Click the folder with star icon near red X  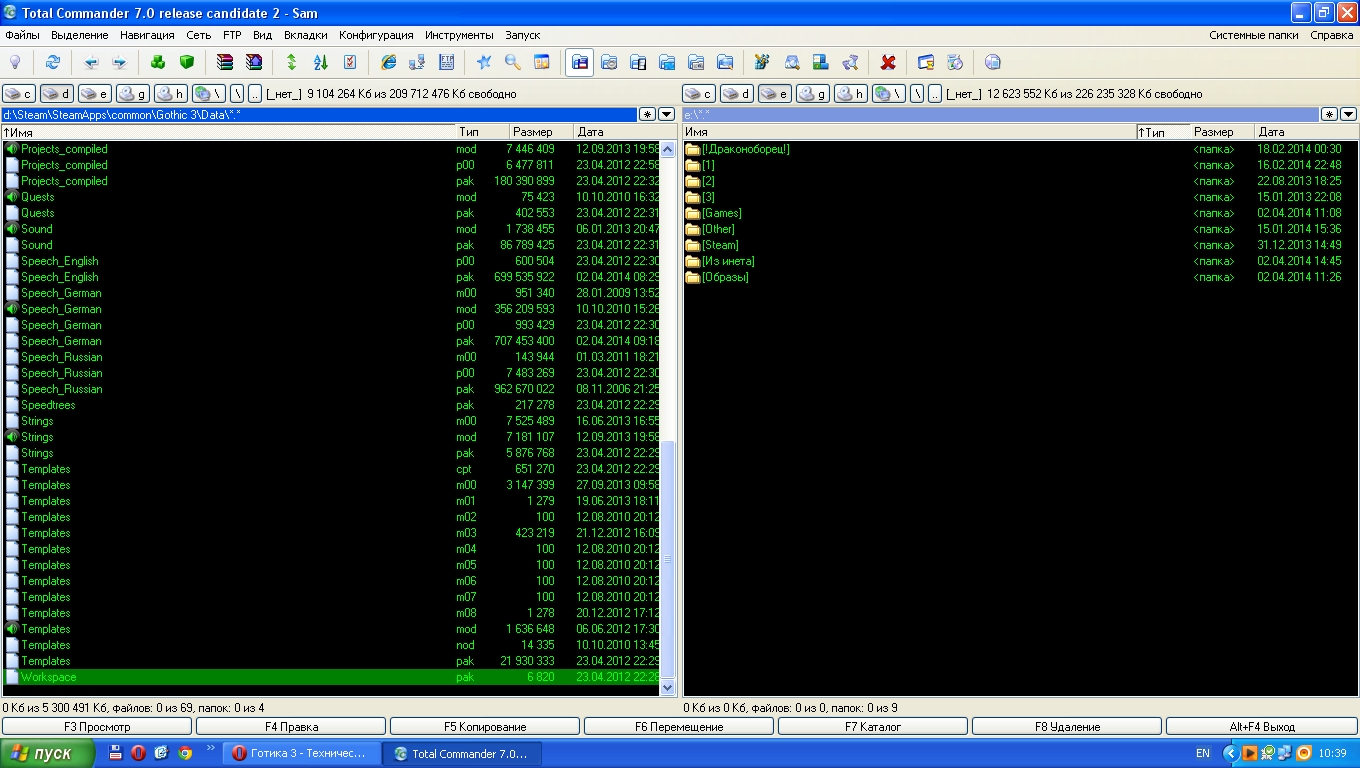click(926, 62)
